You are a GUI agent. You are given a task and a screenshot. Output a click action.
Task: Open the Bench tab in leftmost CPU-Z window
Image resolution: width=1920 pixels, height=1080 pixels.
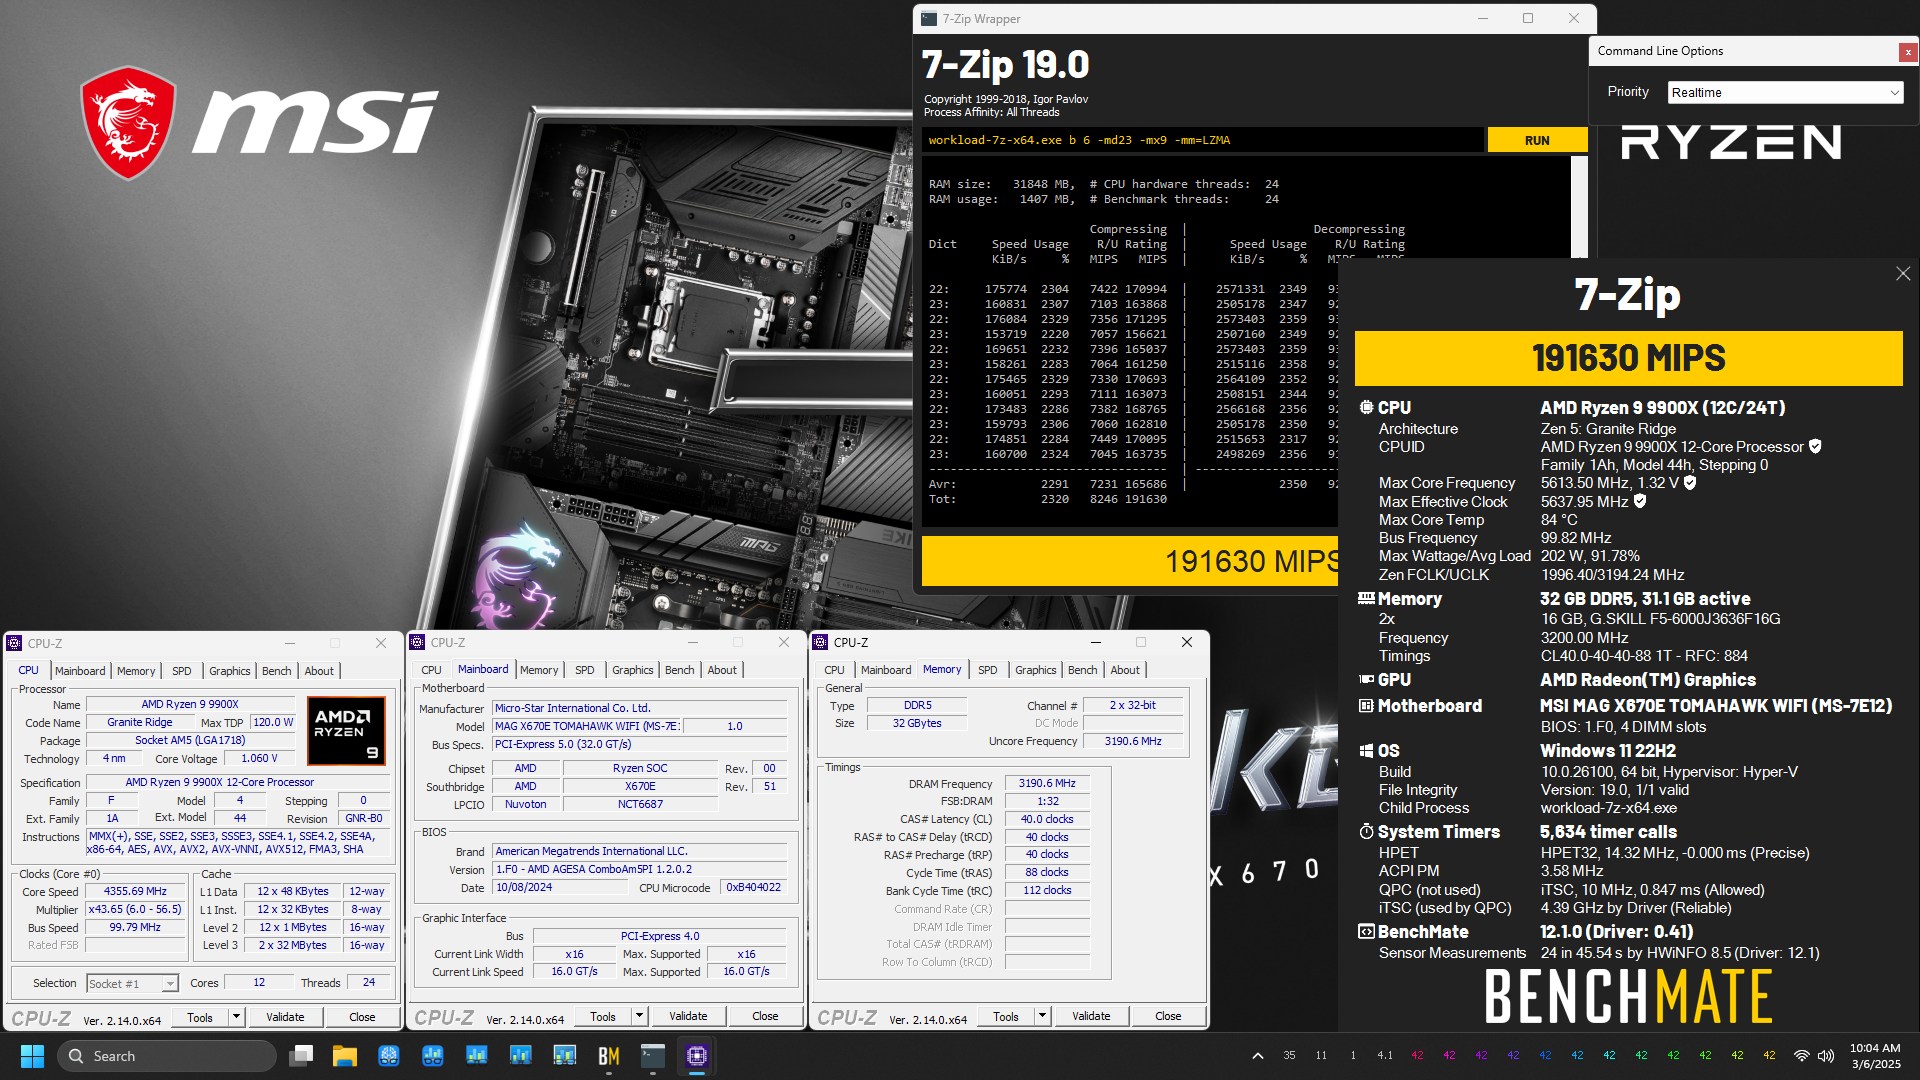click(277, 671)
